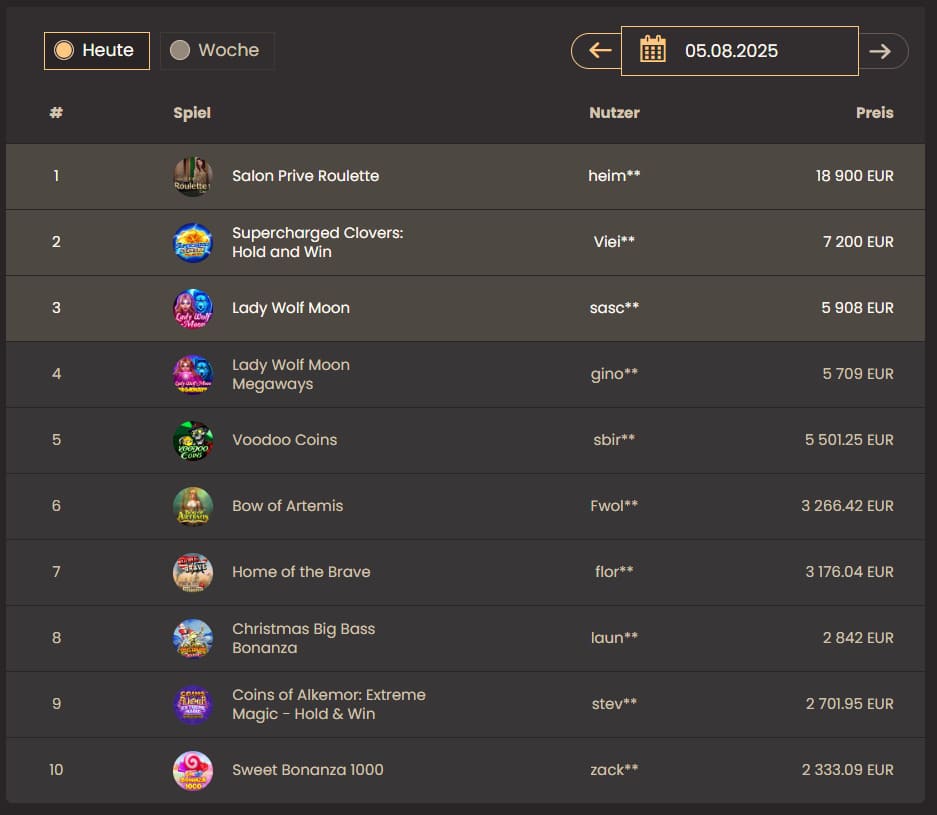
Task: Click the Voodoo Coins title
Action: tap(284, 440)
